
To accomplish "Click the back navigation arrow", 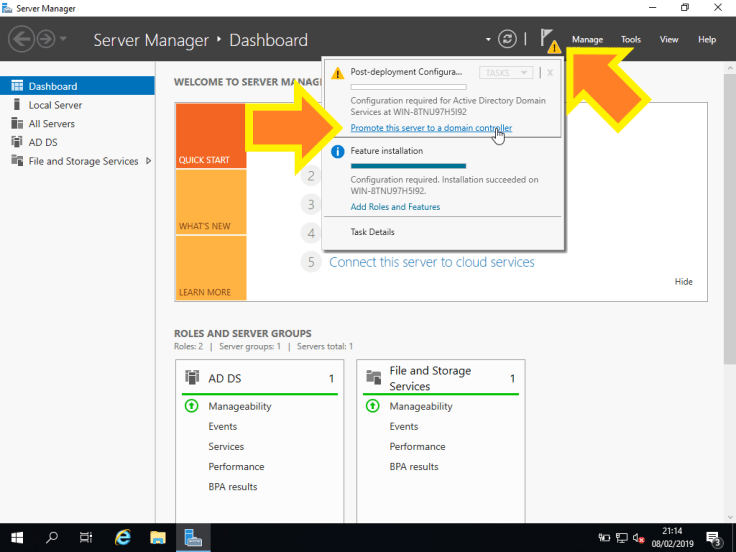I will point(21,39).
